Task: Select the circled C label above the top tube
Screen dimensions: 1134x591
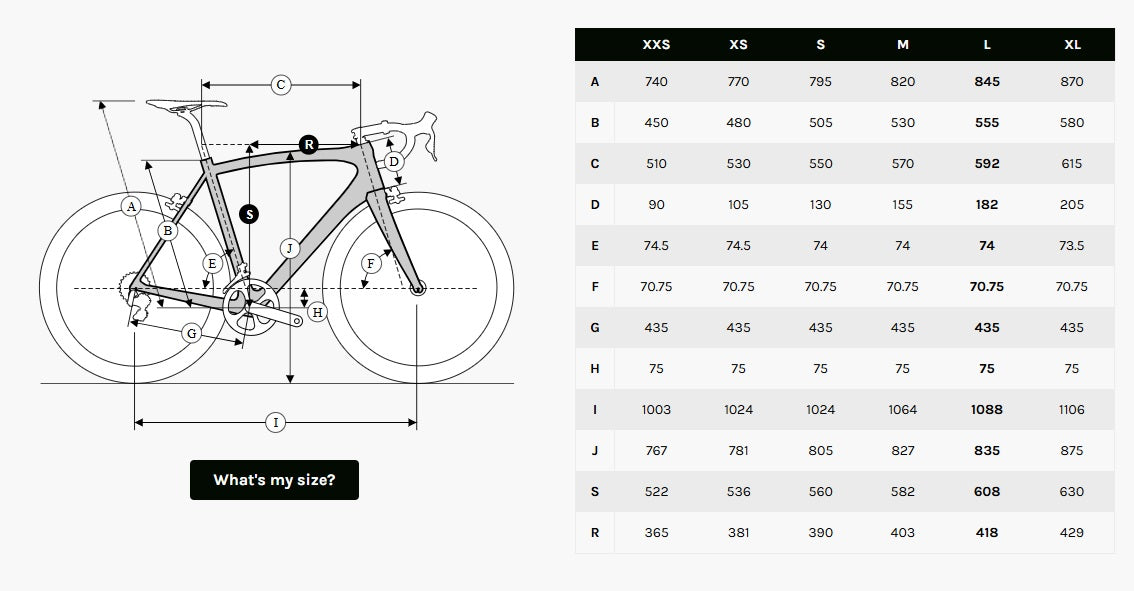Action: point(281,85)
